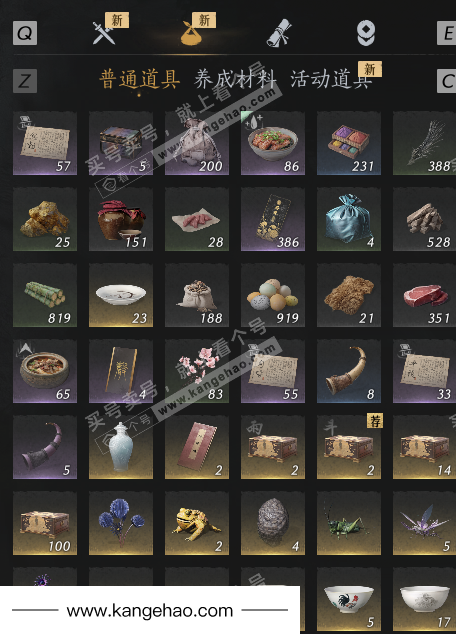Switch to the 普通道具 tab
Screen dimensions: 456x634
139,79
